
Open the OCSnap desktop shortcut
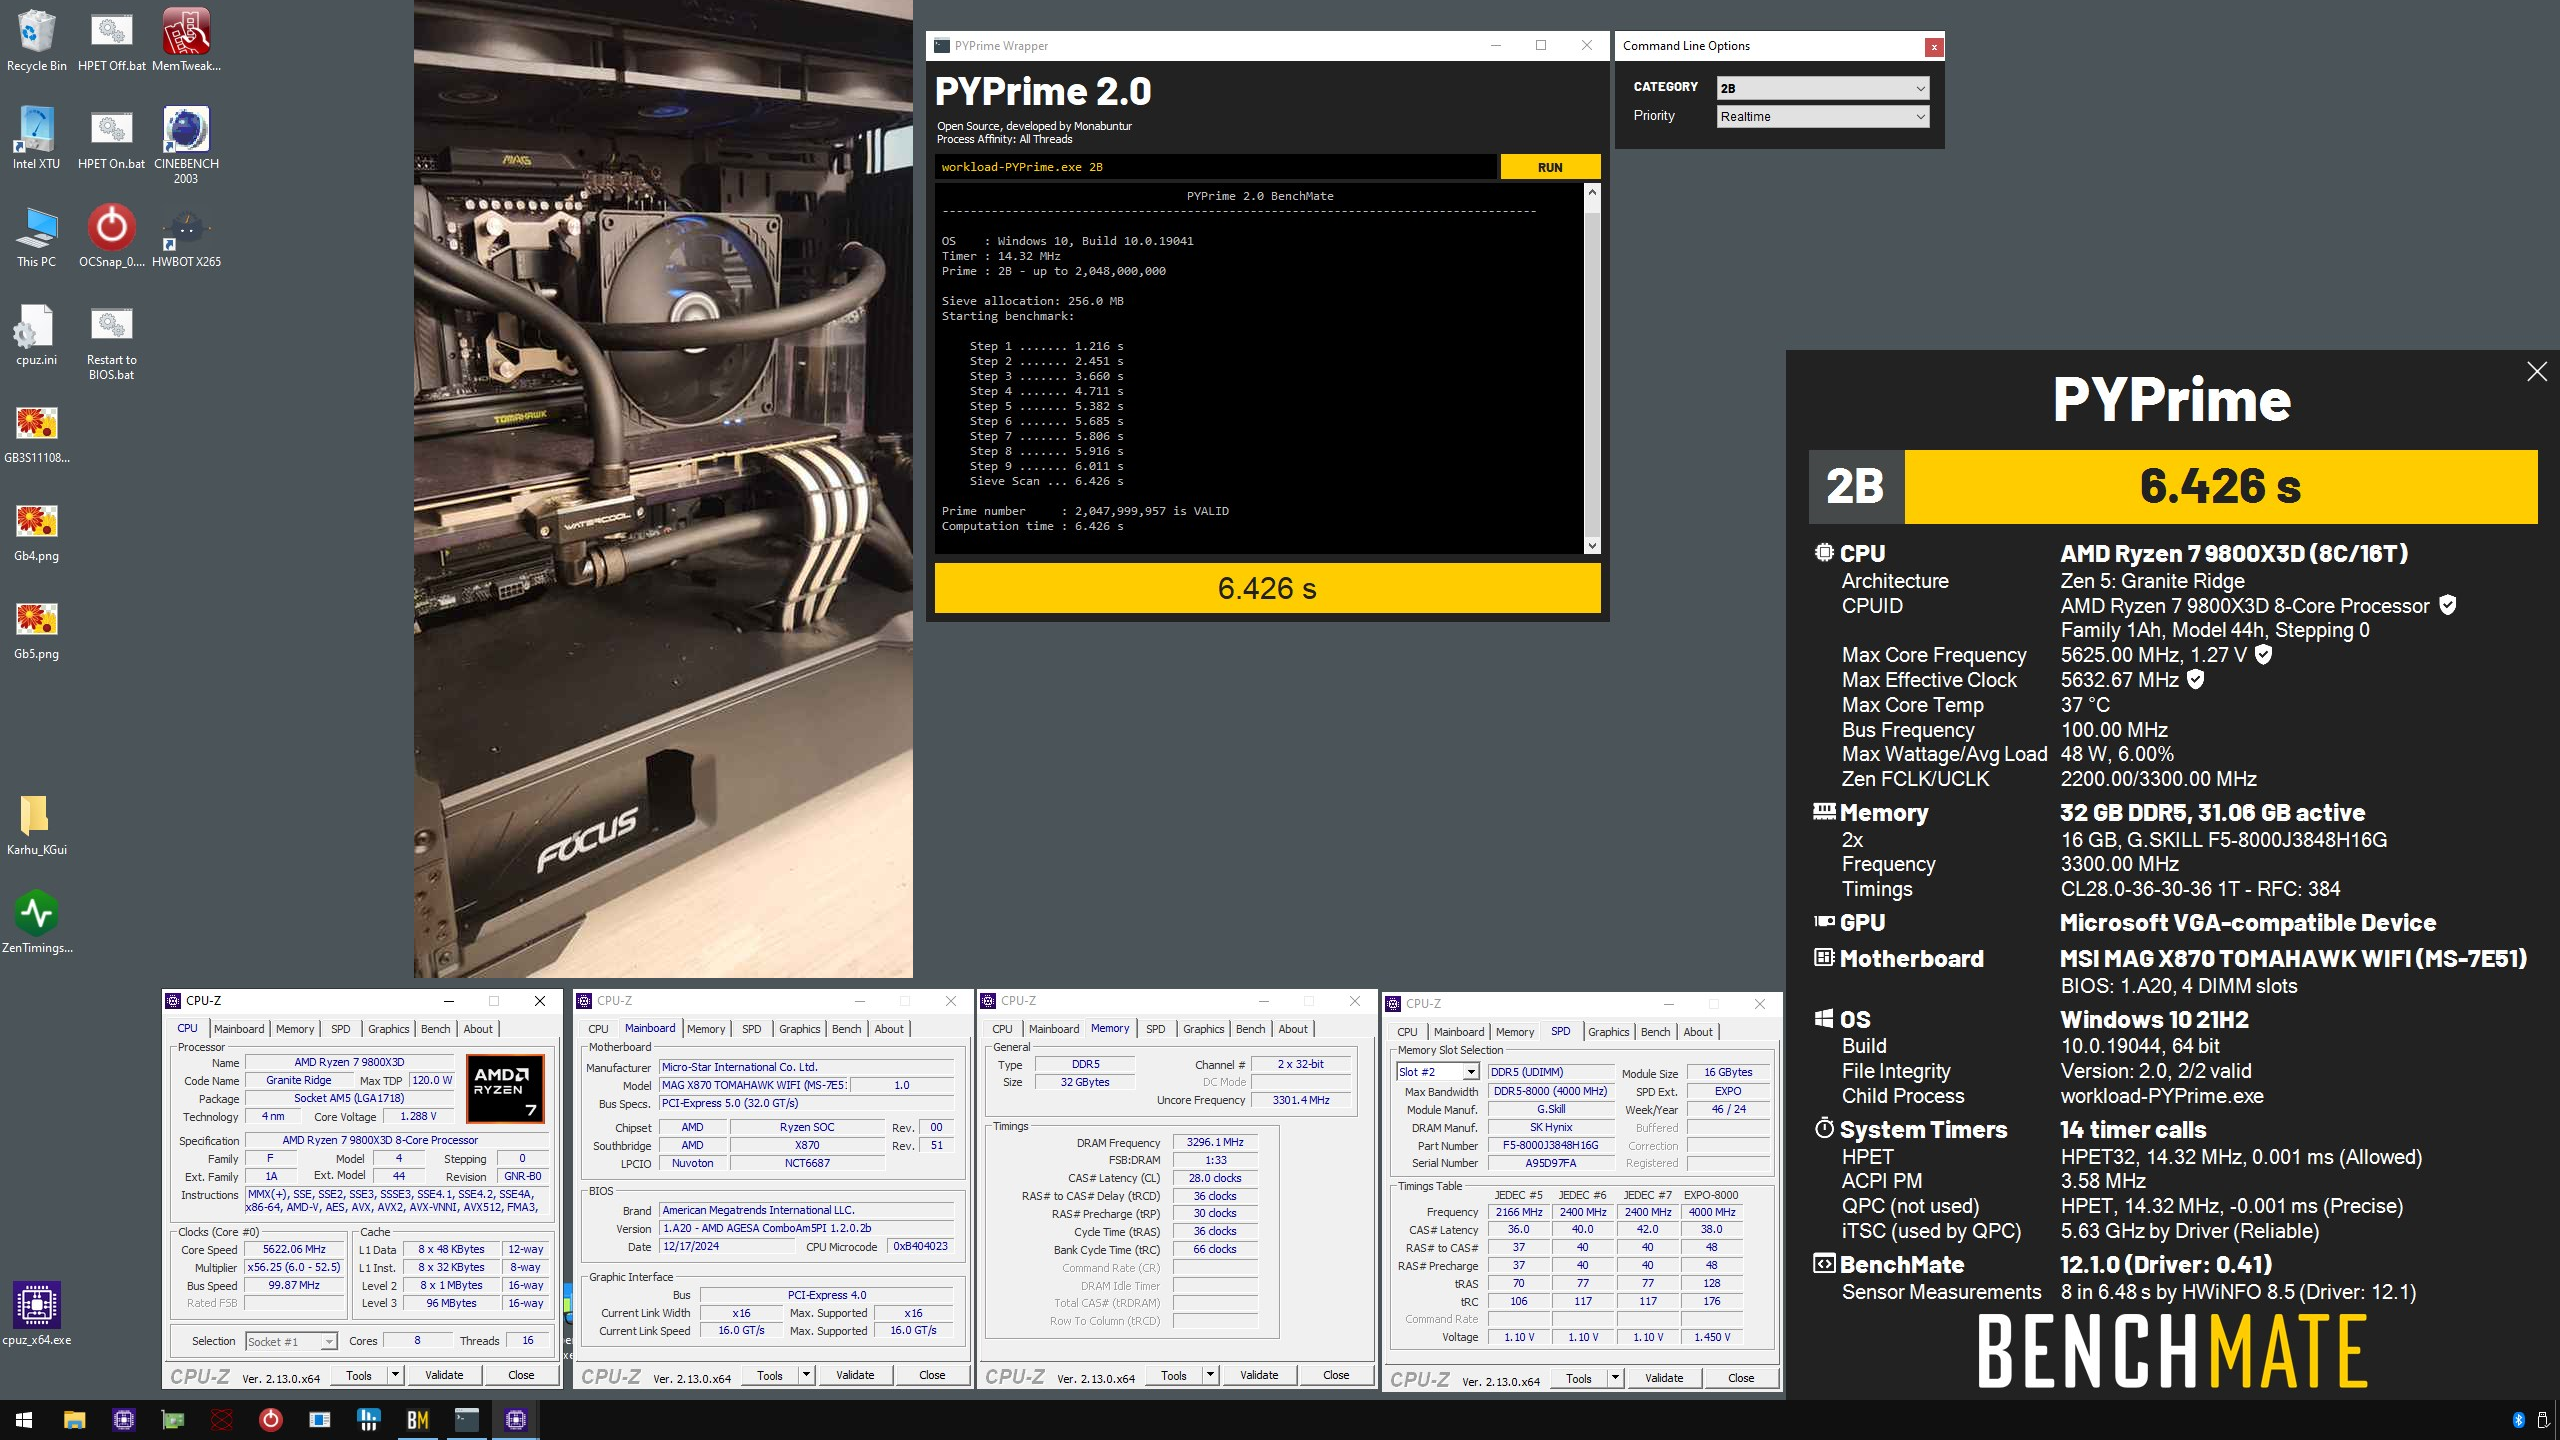pos(111,236)
